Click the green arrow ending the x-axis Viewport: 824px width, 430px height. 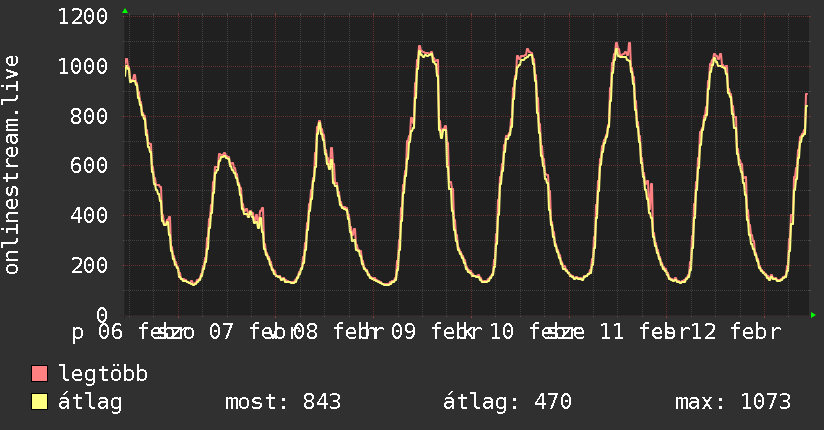point(814,315)
